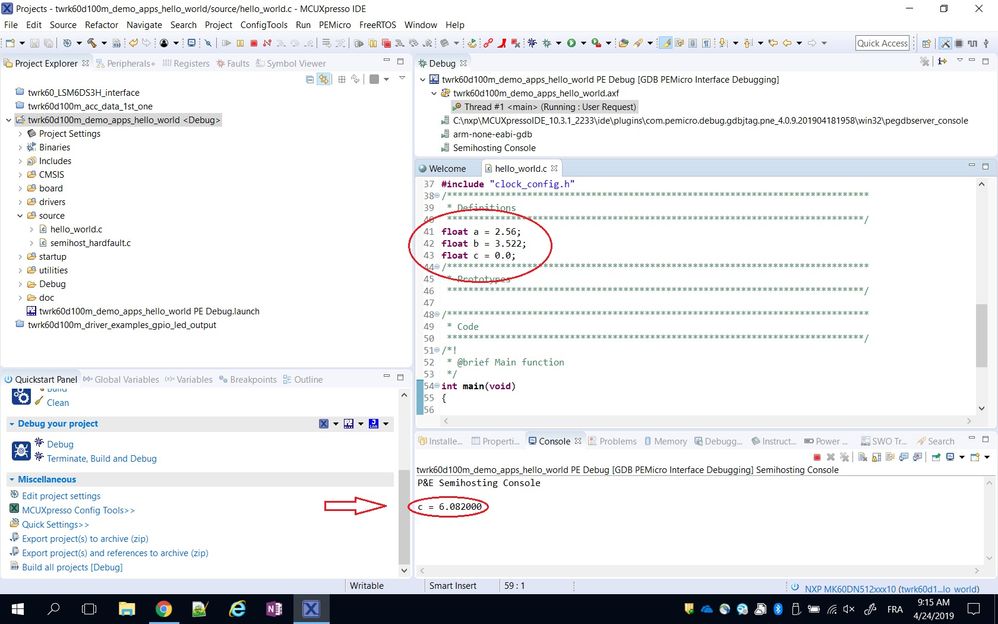Click the New project icon in toolbar
Image resolution: width=998 pixels, height=624 pixels.
[x=10, y=43]
